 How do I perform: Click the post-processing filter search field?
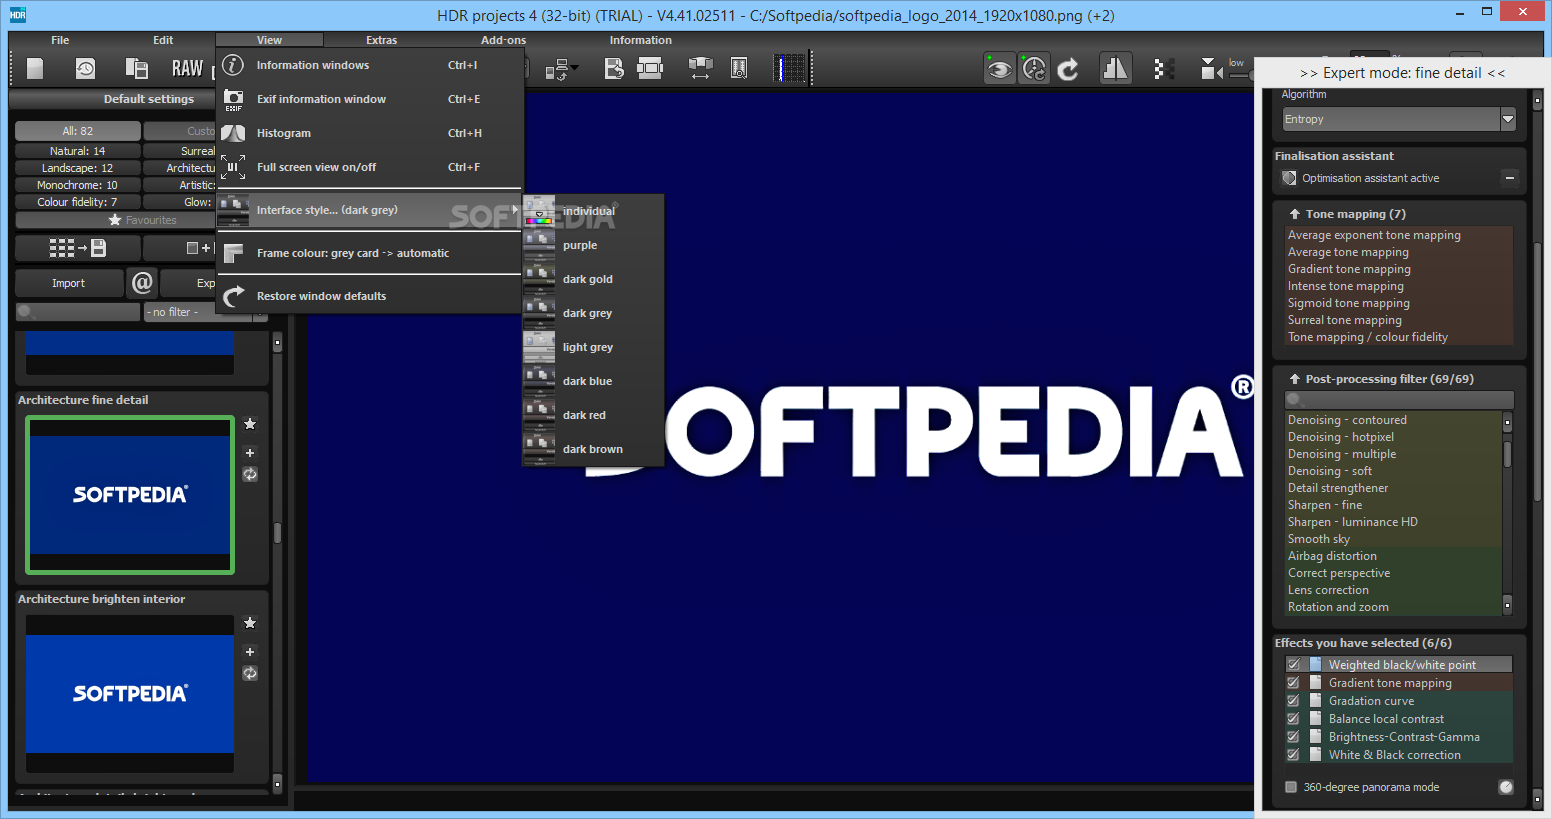pos(1399,400)
